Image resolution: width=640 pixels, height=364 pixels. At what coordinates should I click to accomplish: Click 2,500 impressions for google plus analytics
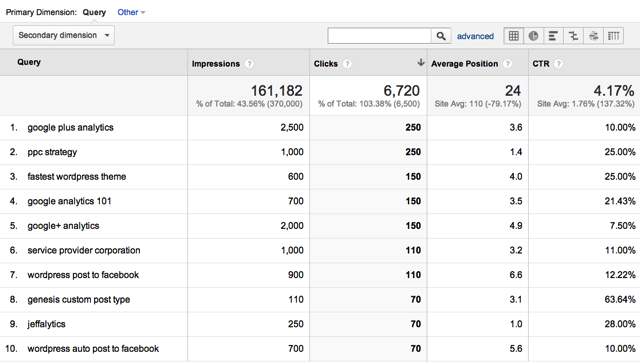click(x=292, y=128)
